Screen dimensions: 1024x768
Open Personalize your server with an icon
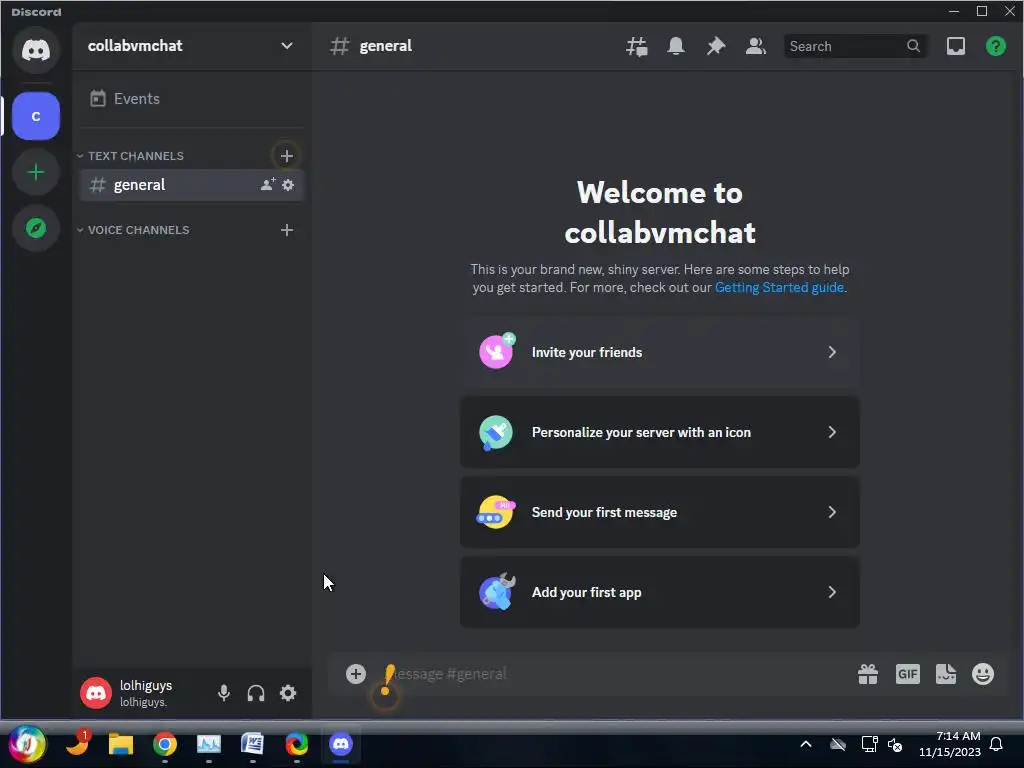tap(660, 432)
